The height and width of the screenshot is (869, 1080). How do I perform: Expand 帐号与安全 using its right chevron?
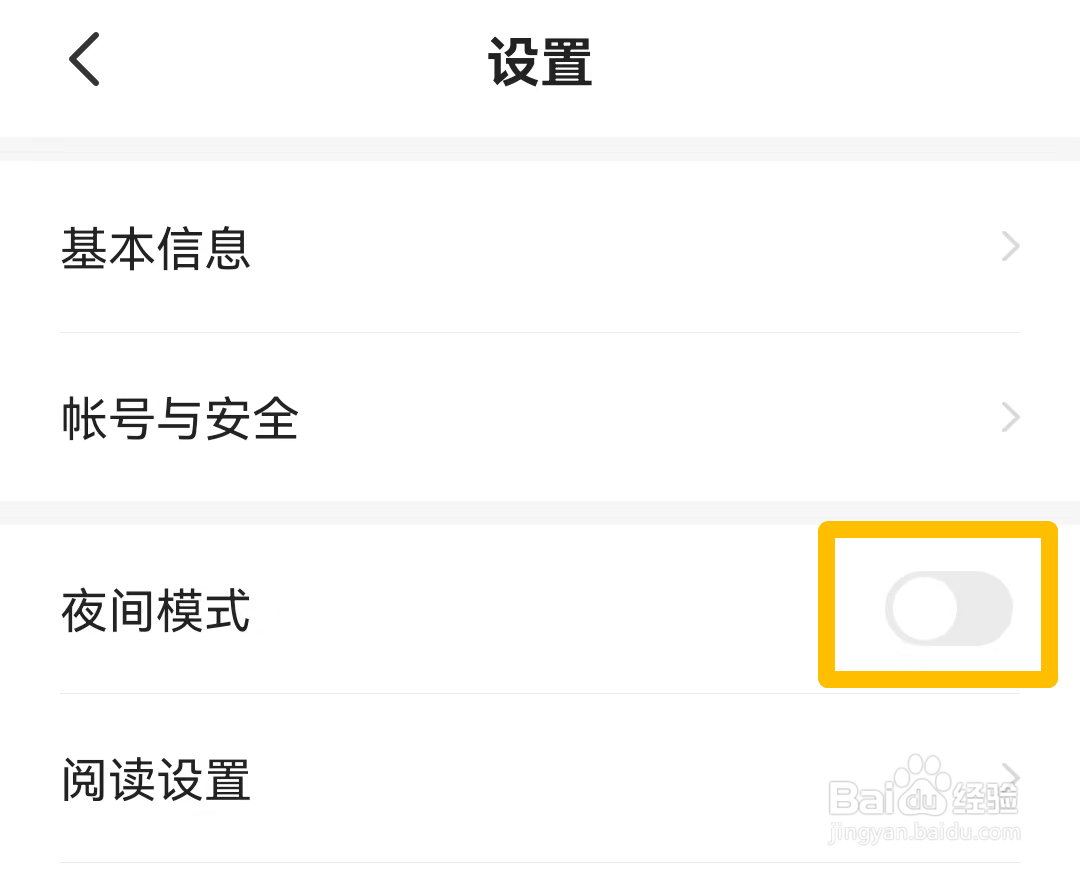tap(1010, 417)
